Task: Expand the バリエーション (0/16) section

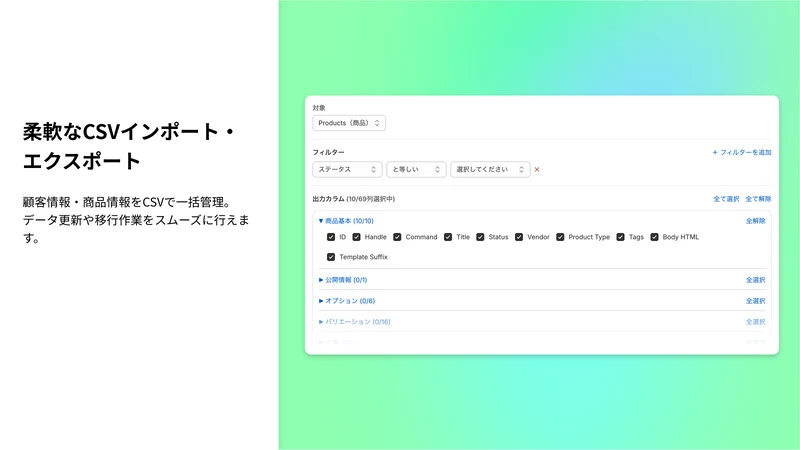Action: coord(355,322)
